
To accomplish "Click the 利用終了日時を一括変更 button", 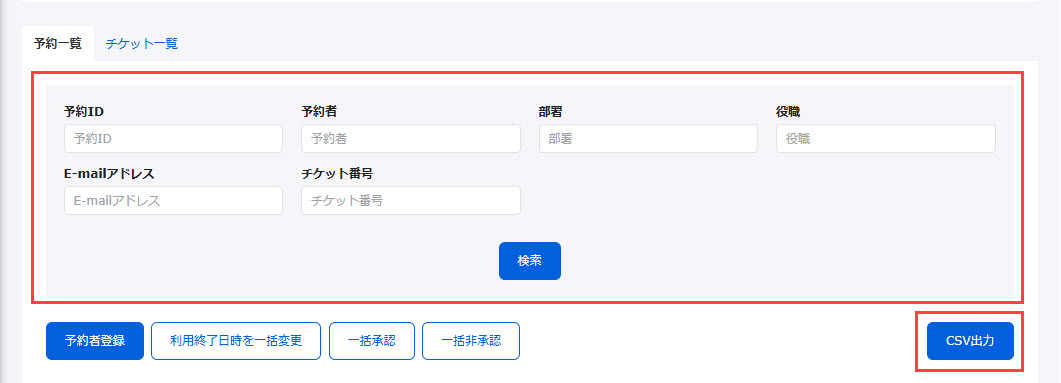I will (235, 341).
